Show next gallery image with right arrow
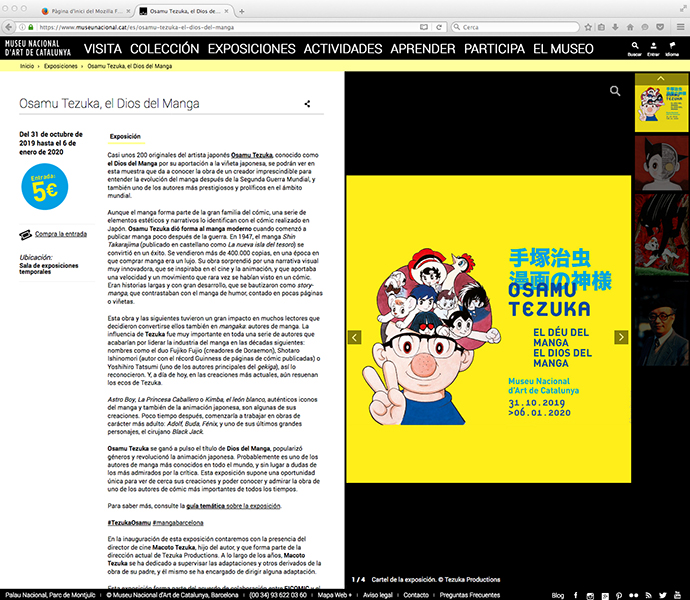The image size is (690, 600). (x=621, y=337)
